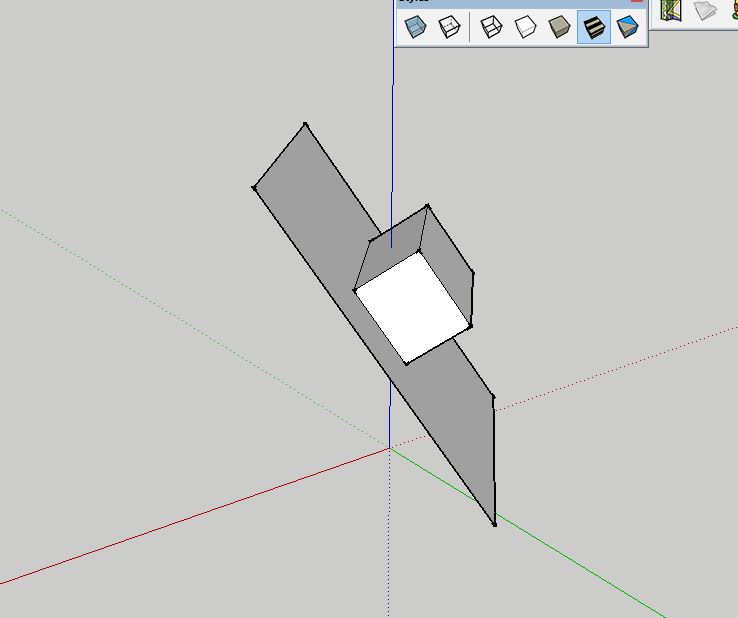Choose the Shaded face style
This screenshot has height=618, width=738.
click(560, 27)
